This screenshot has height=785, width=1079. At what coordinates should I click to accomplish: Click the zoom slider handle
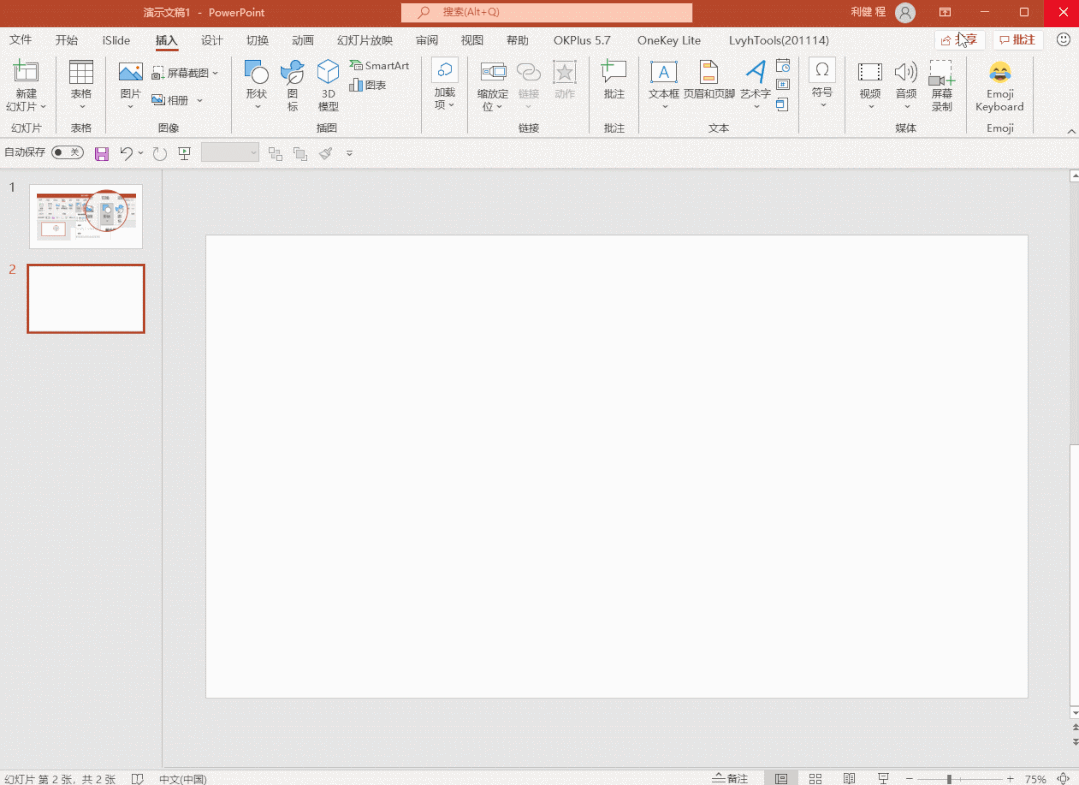[x=949, y=778]
